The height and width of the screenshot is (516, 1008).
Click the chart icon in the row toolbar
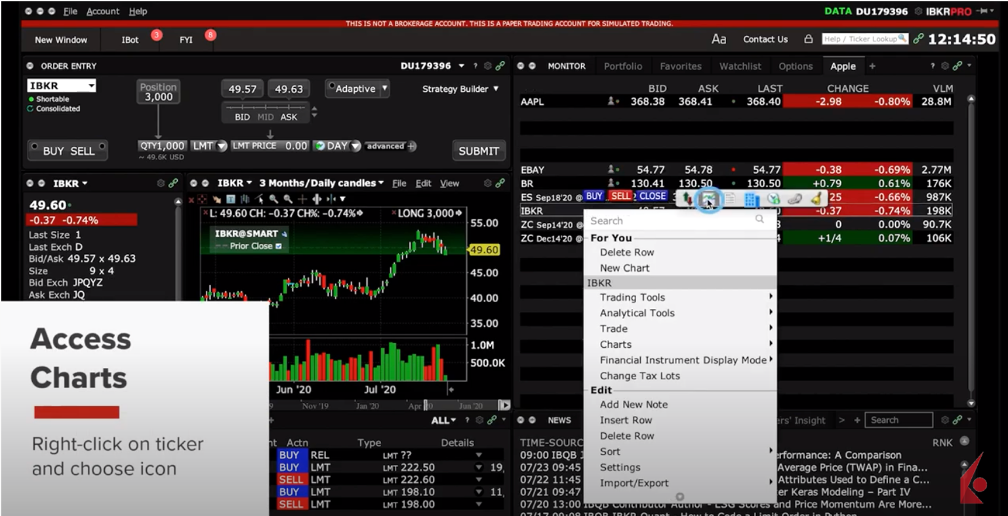708,199
